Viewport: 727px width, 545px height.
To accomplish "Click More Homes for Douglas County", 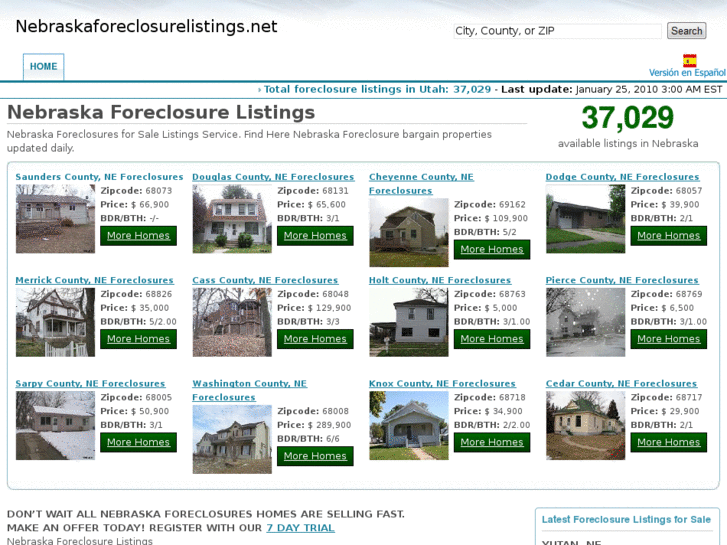I will coord(315,236).
